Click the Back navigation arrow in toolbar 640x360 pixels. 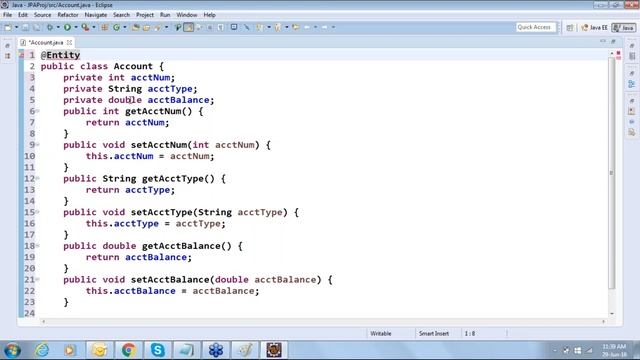click(307, 27)
